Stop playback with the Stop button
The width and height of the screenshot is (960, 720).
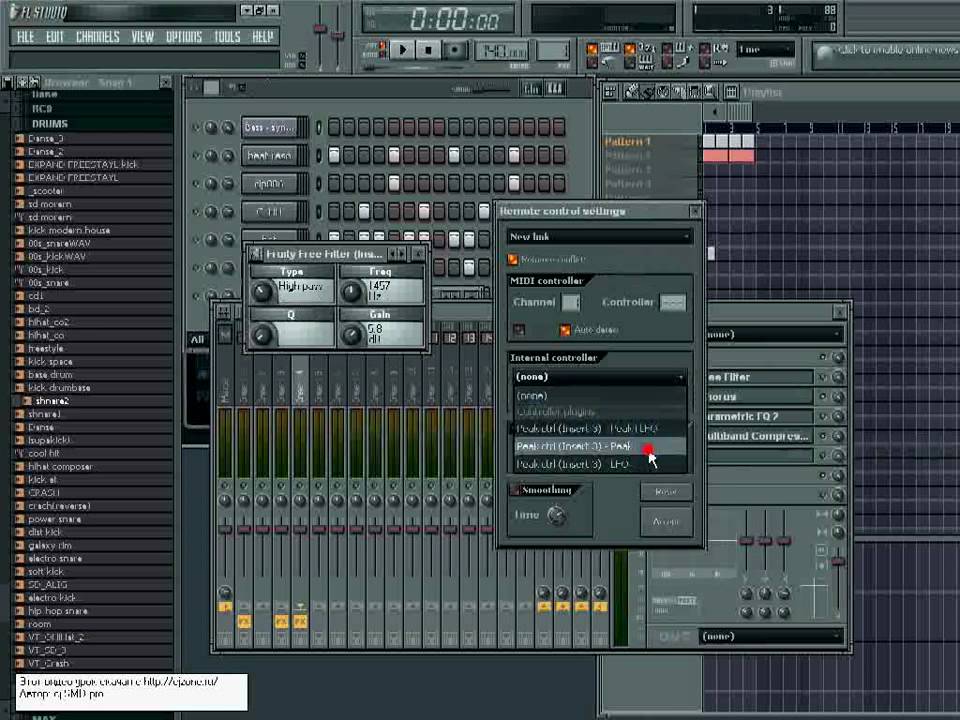tap(429, 50)
